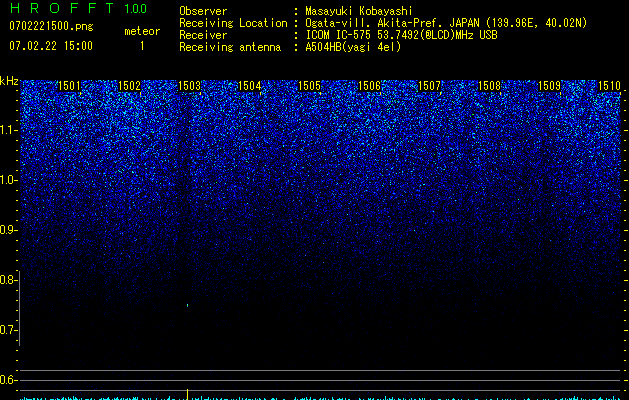This screenshot has width=629, height=400.
Task: Click the meteor label
Action: (142, 31)
